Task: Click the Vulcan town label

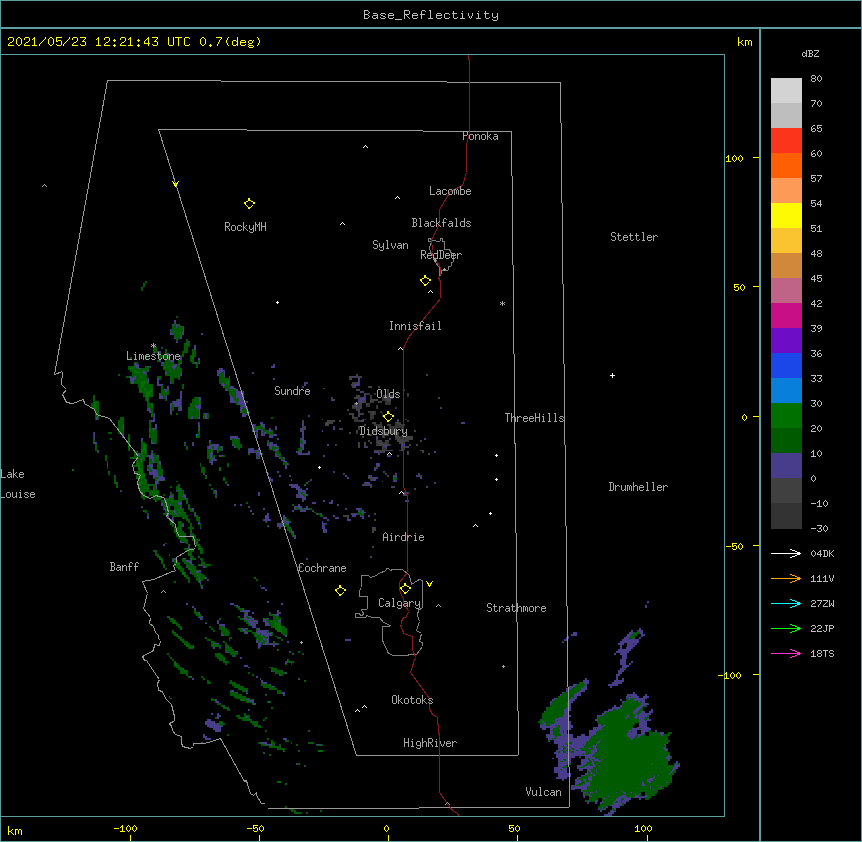Action: [x=543, y=792]
